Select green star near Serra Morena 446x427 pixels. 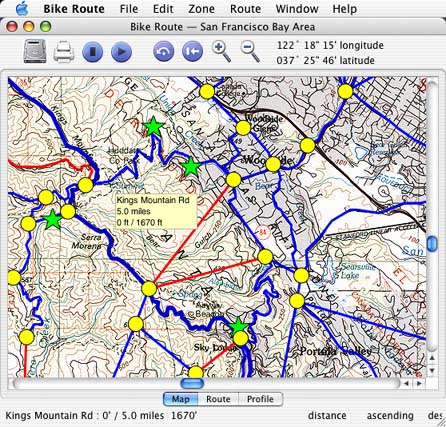(x=52, y=219)
